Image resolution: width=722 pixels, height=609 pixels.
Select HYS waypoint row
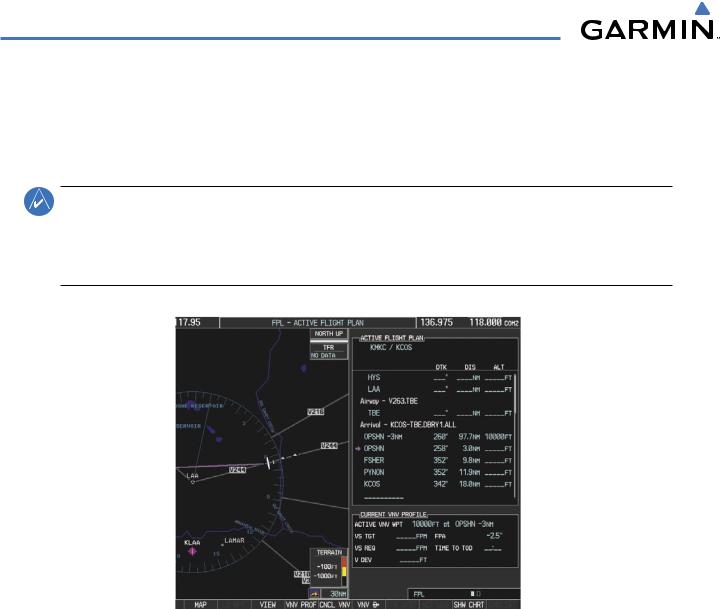435,377
